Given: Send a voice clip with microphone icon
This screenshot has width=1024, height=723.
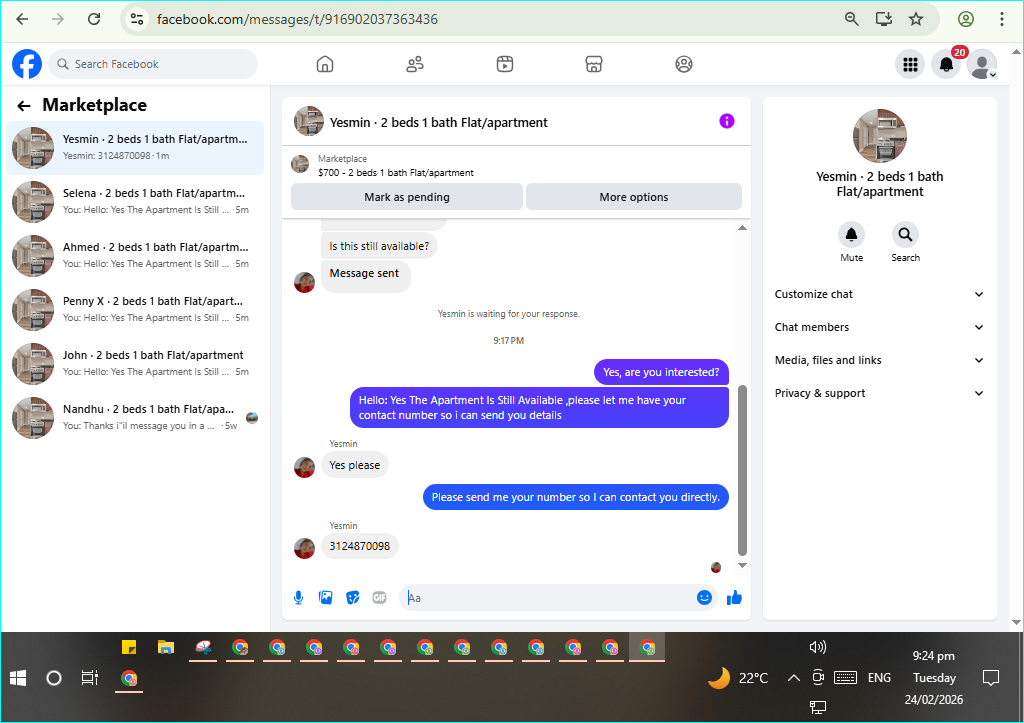Looking at the screenshot, I should click(298, 598).
